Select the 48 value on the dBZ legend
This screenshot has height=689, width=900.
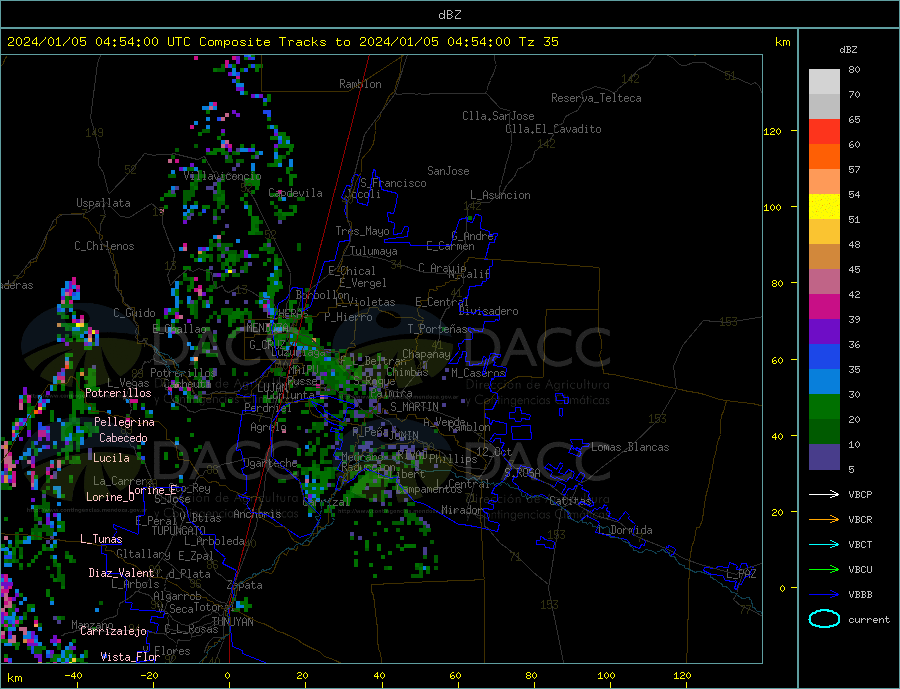click(854, 245)
